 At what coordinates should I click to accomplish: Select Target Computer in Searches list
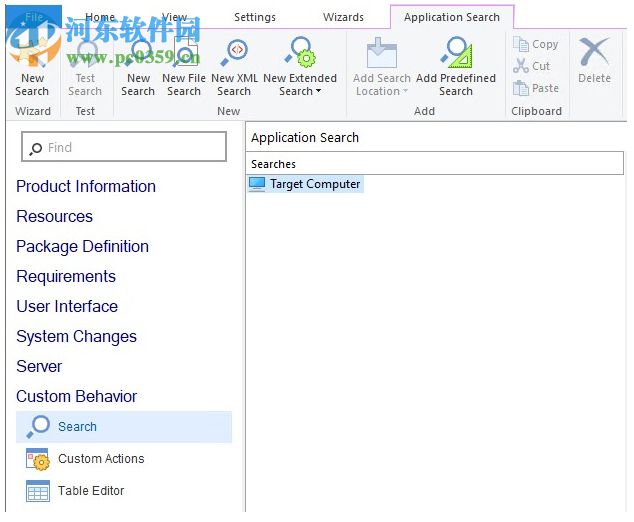point(306,184)
